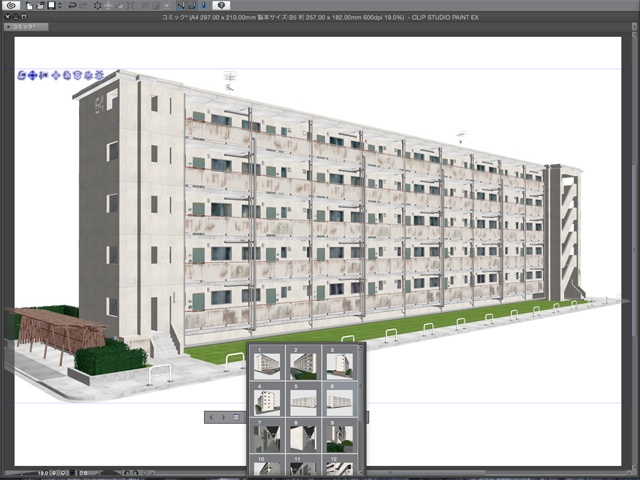This screenshot has width=640, height=480.
Task: Click the 19.0 zoom percentage field
Action: coord(43,473)
